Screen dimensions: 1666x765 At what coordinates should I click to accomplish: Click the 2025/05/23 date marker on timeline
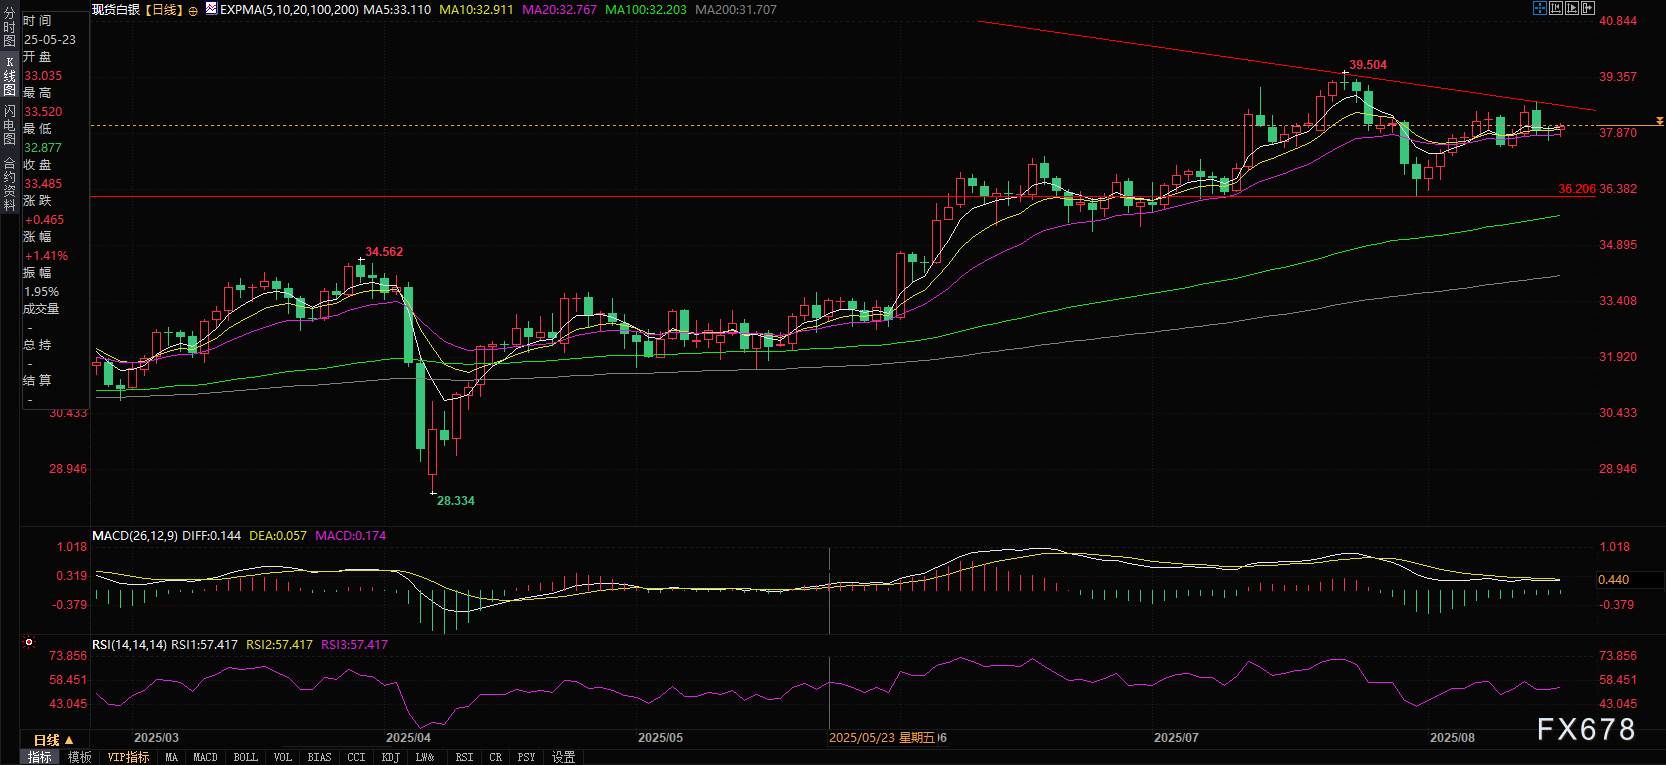(881, 738)
